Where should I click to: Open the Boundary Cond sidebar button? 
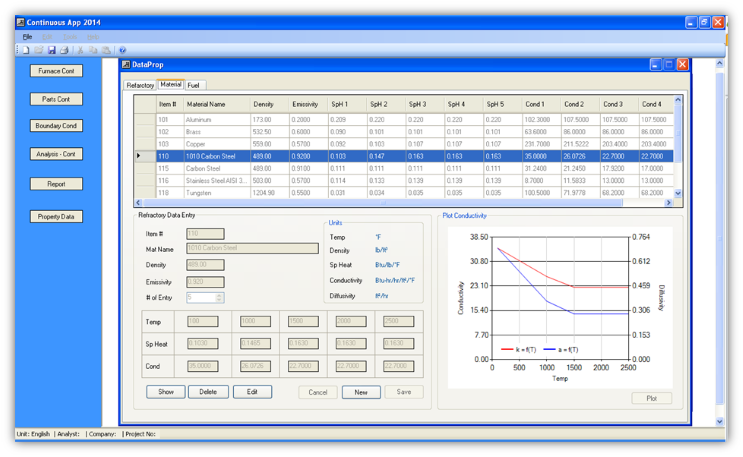56,126
